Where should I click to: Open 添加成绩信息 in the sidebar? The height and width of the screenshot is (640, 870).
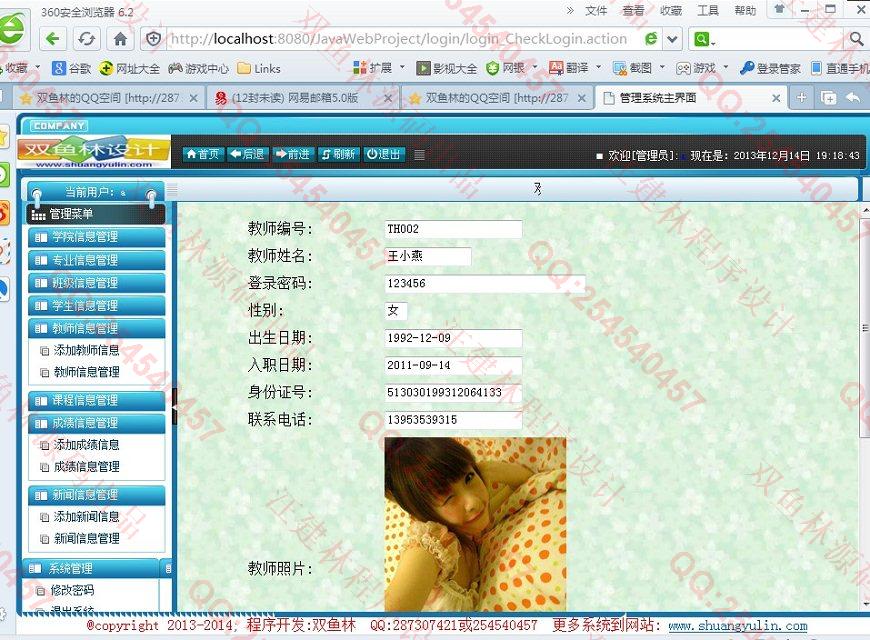coord(87,445)
